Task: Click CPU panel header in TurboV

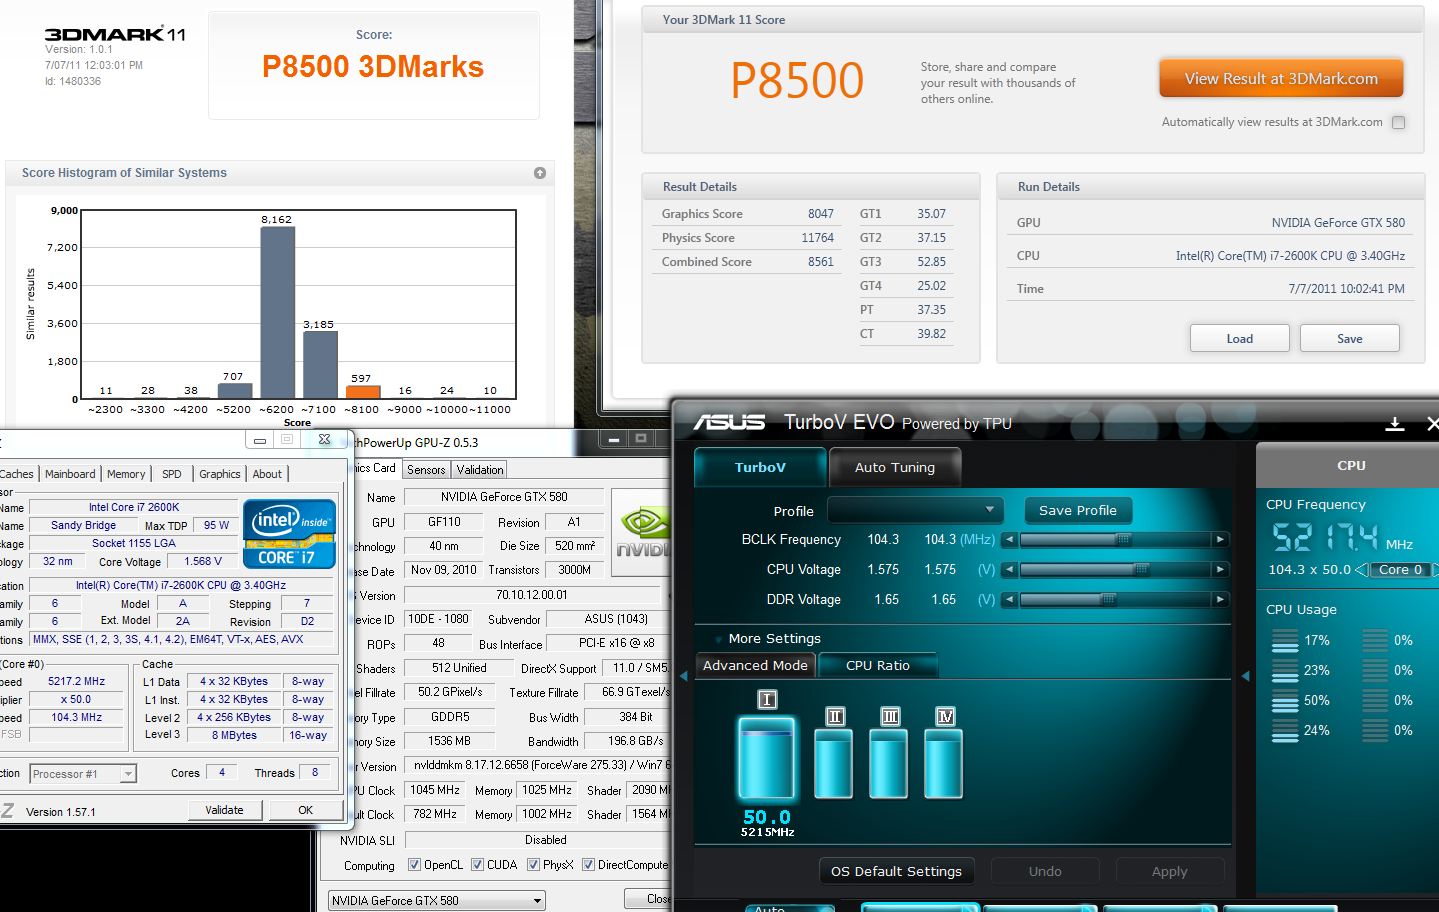Action: (x=1350, y=465)
